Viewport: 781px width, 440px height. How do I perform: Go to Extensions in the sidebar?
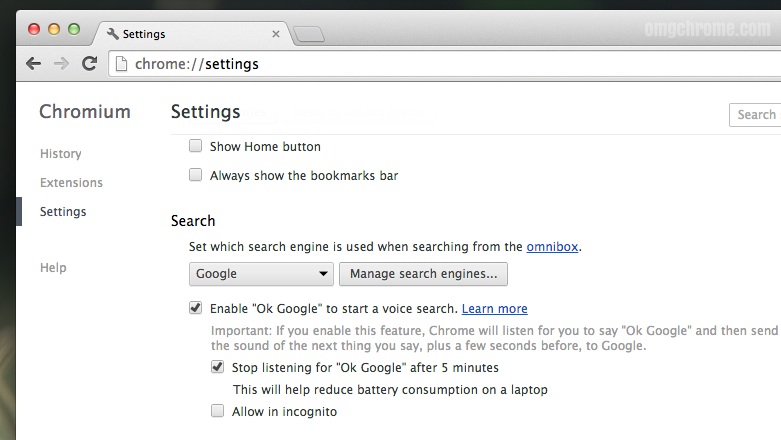71,183
